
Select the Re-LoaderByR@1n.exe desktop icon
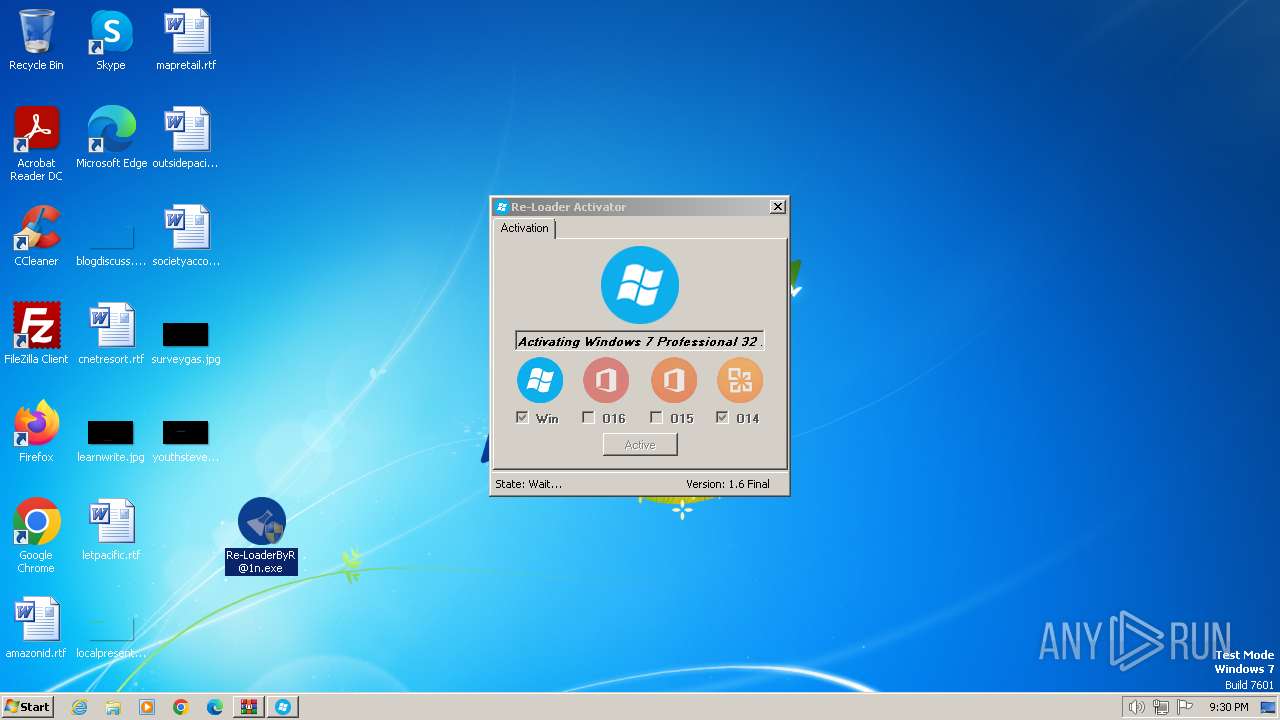tap(261, 536)
